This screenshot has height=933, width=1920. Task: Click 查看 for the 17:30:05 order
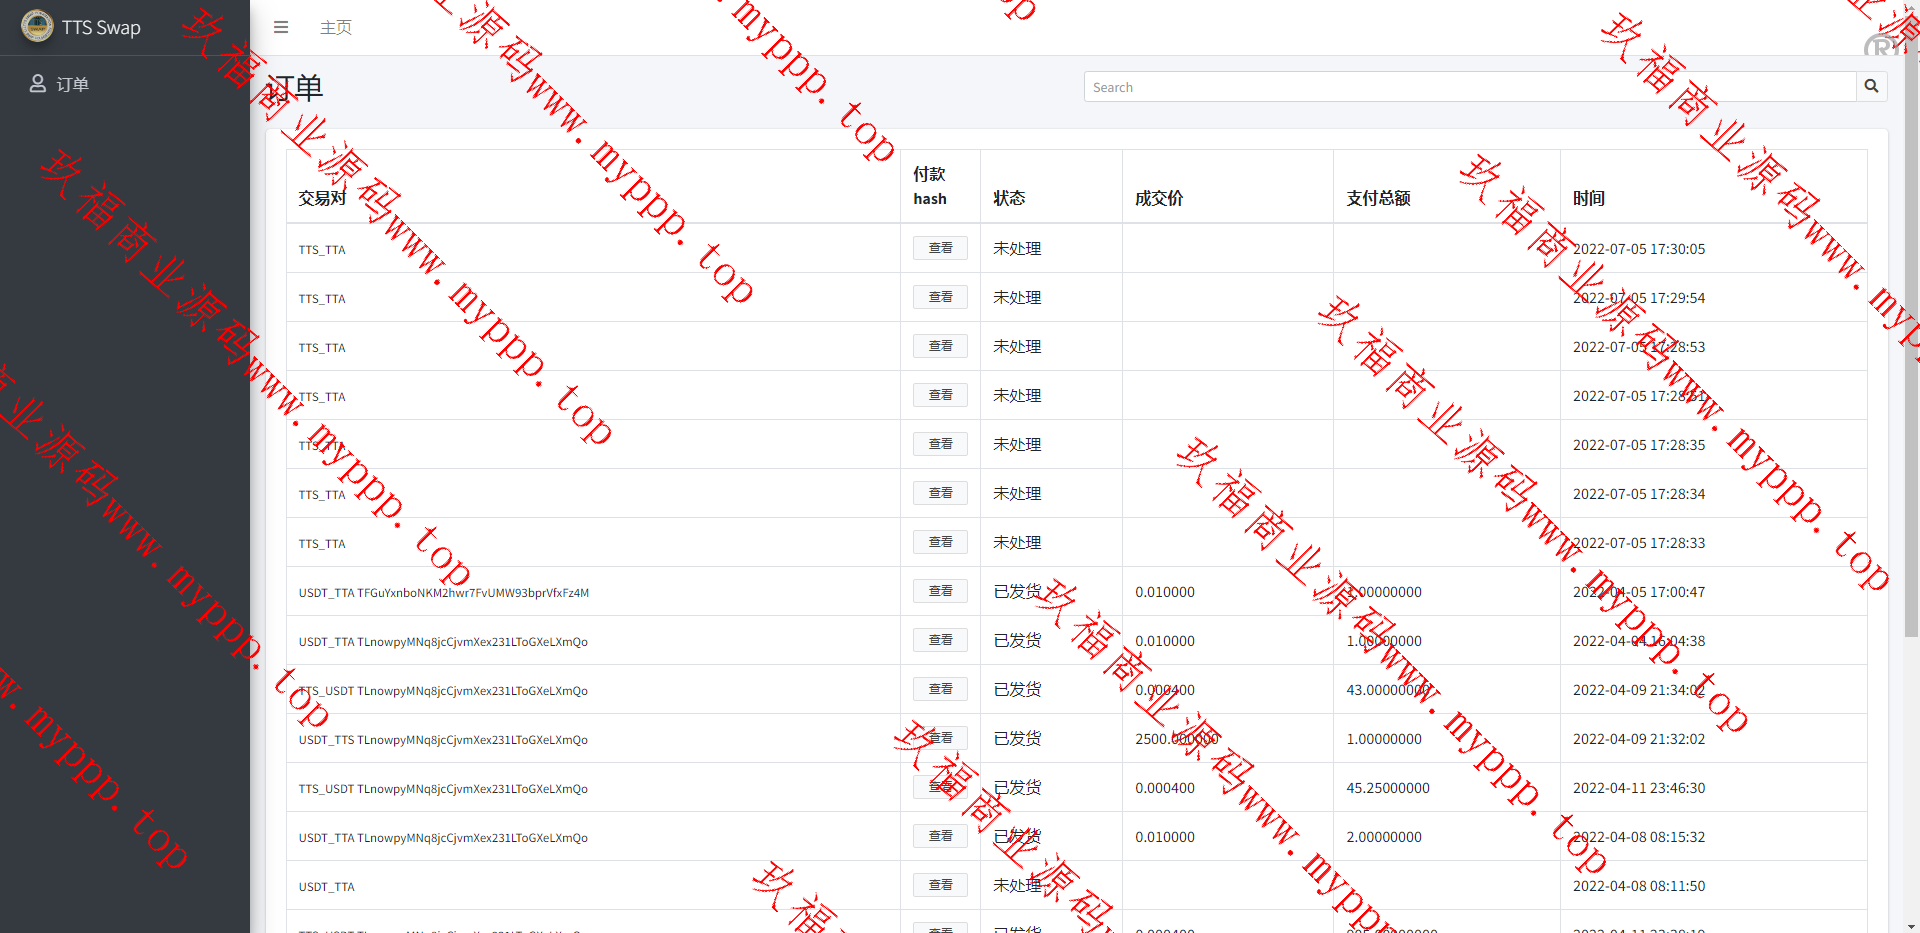pyautogui.click(x=940, y=248)
